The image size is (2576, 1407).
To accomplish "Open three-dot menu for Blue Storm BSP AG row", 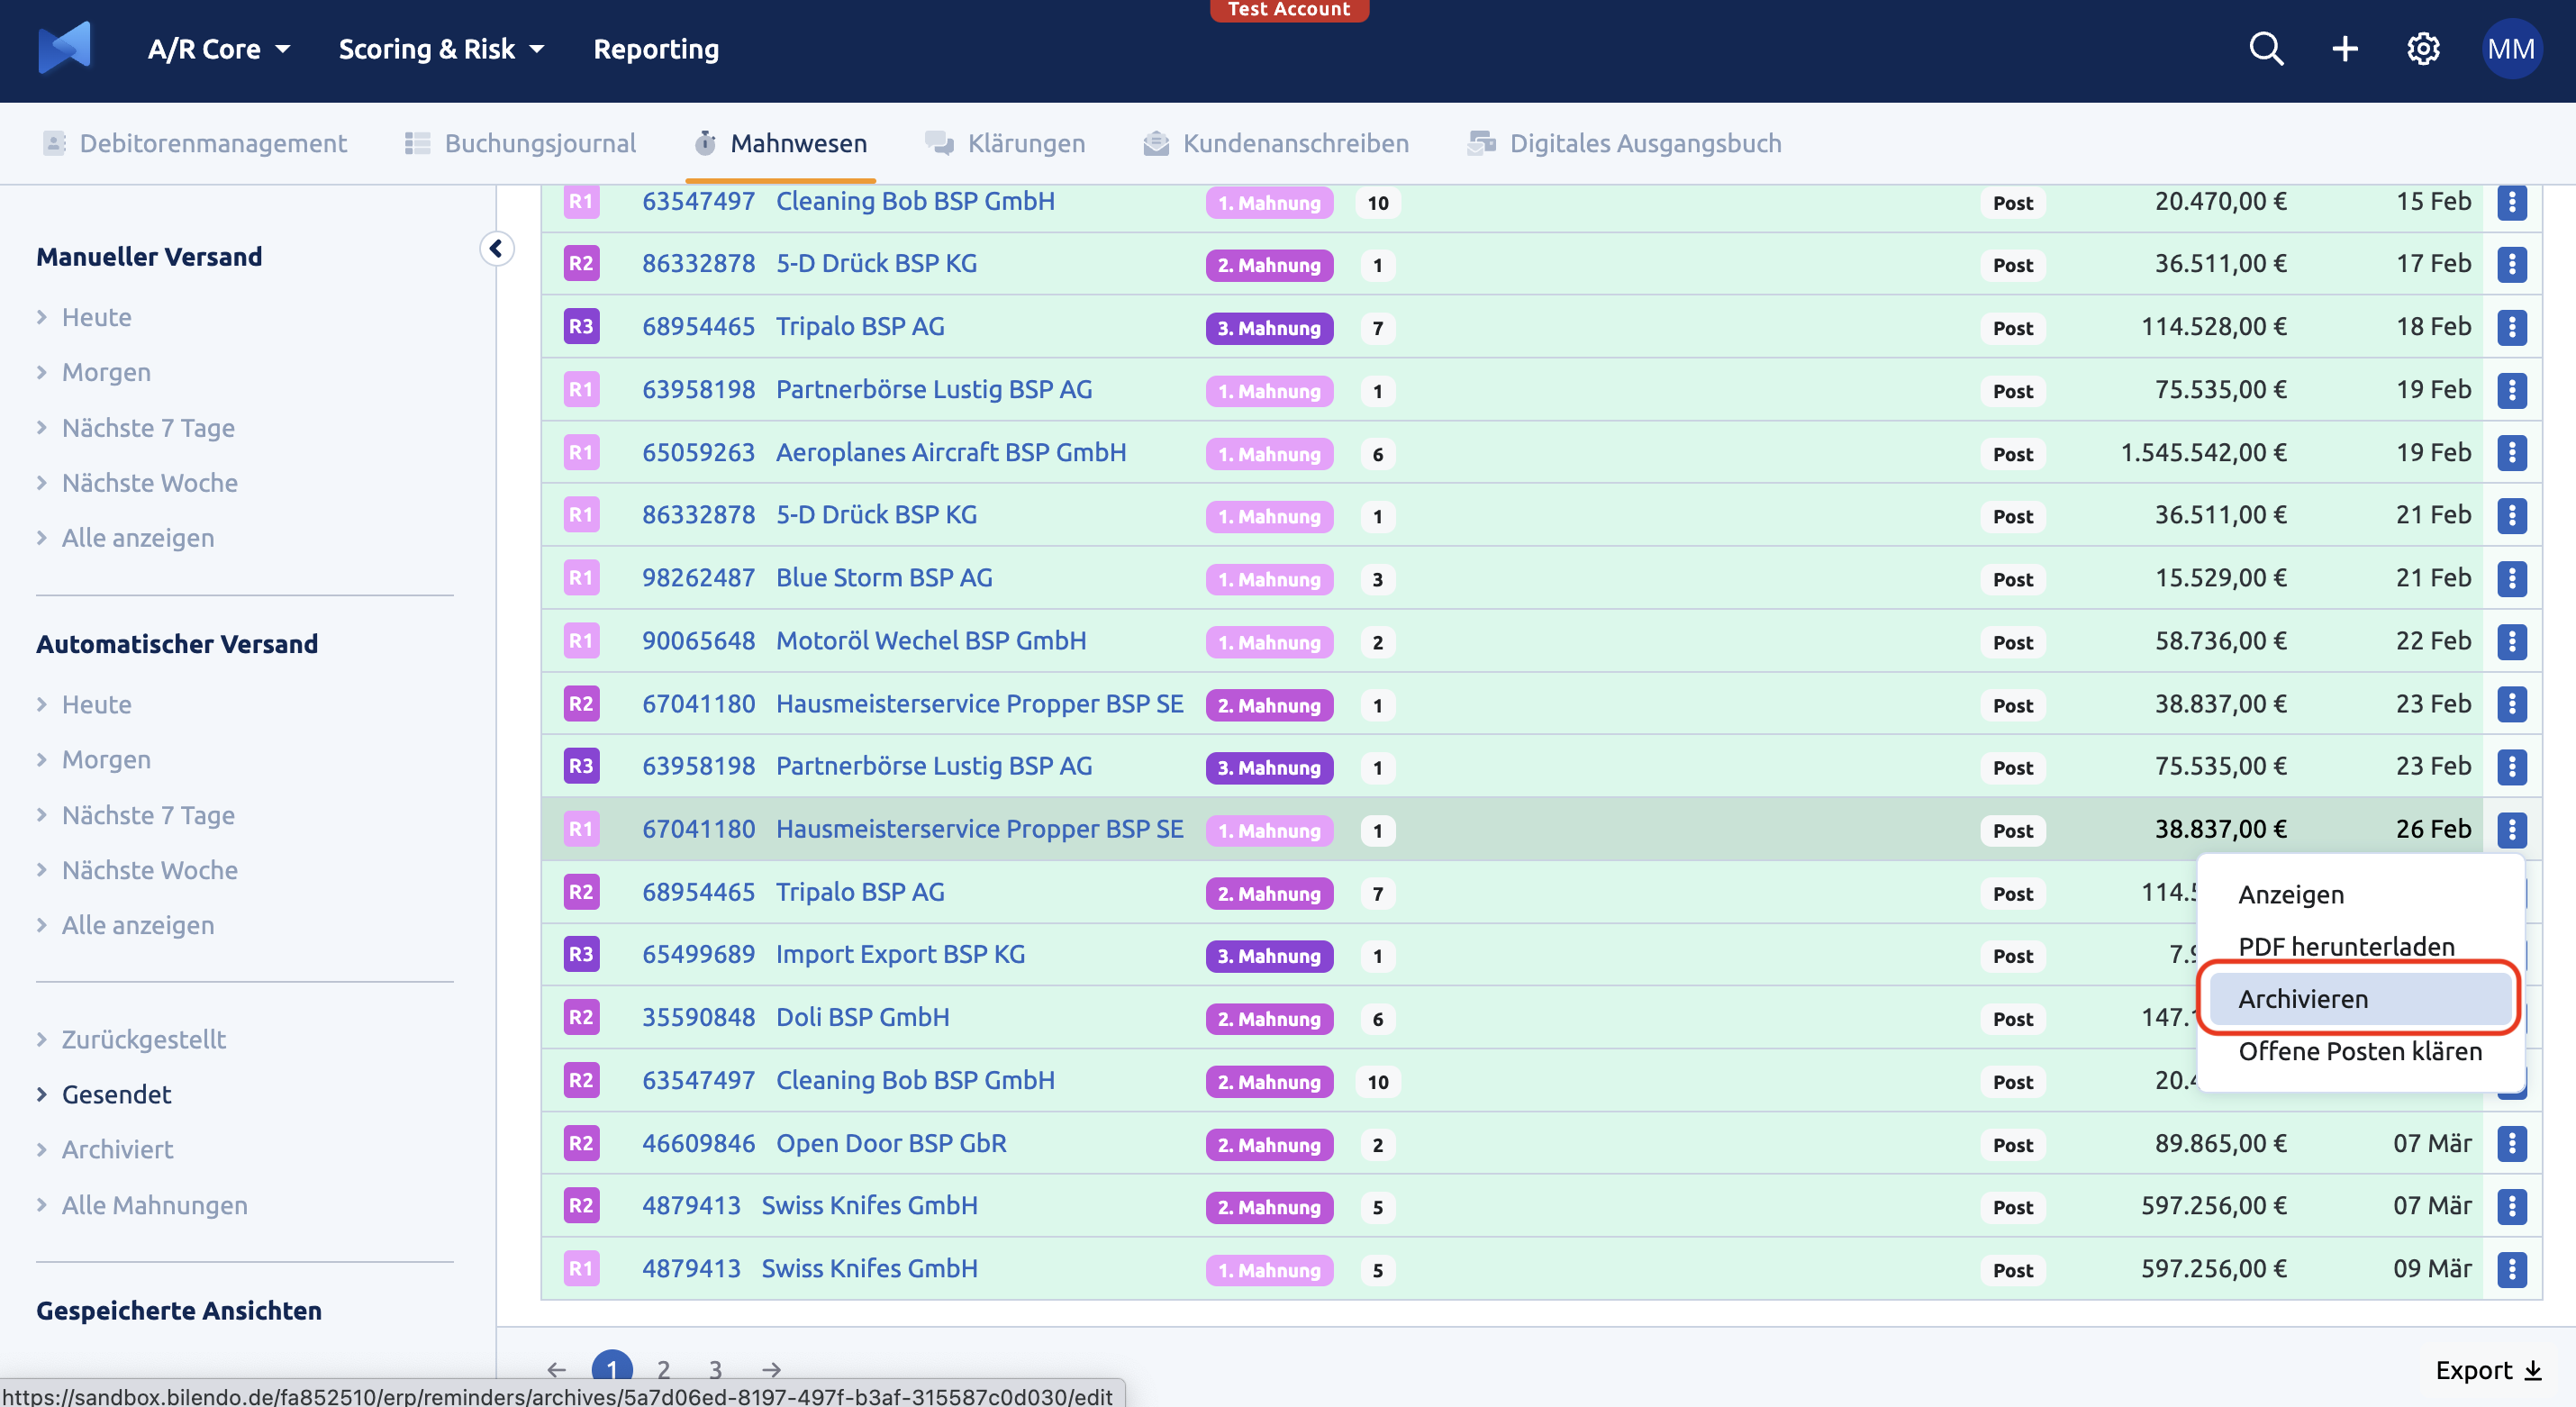I will coord(2512,578).
